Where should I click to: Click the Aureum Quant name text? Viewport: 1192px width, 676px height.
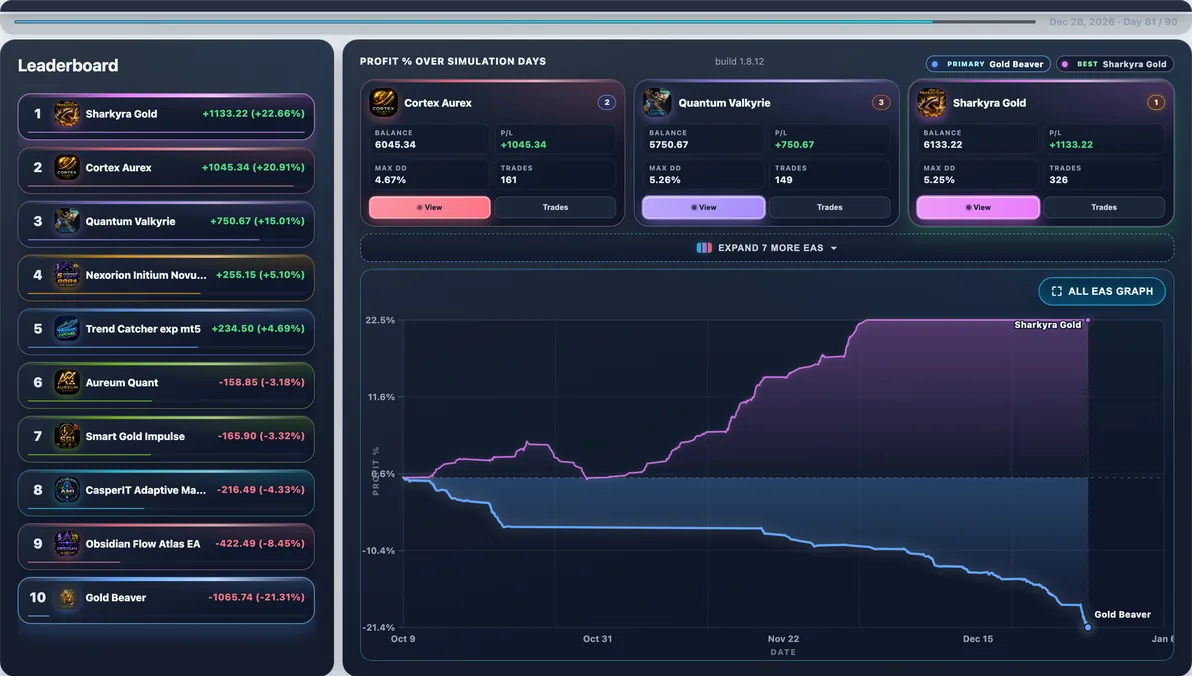pyautogui.click(x=122, y=382)
